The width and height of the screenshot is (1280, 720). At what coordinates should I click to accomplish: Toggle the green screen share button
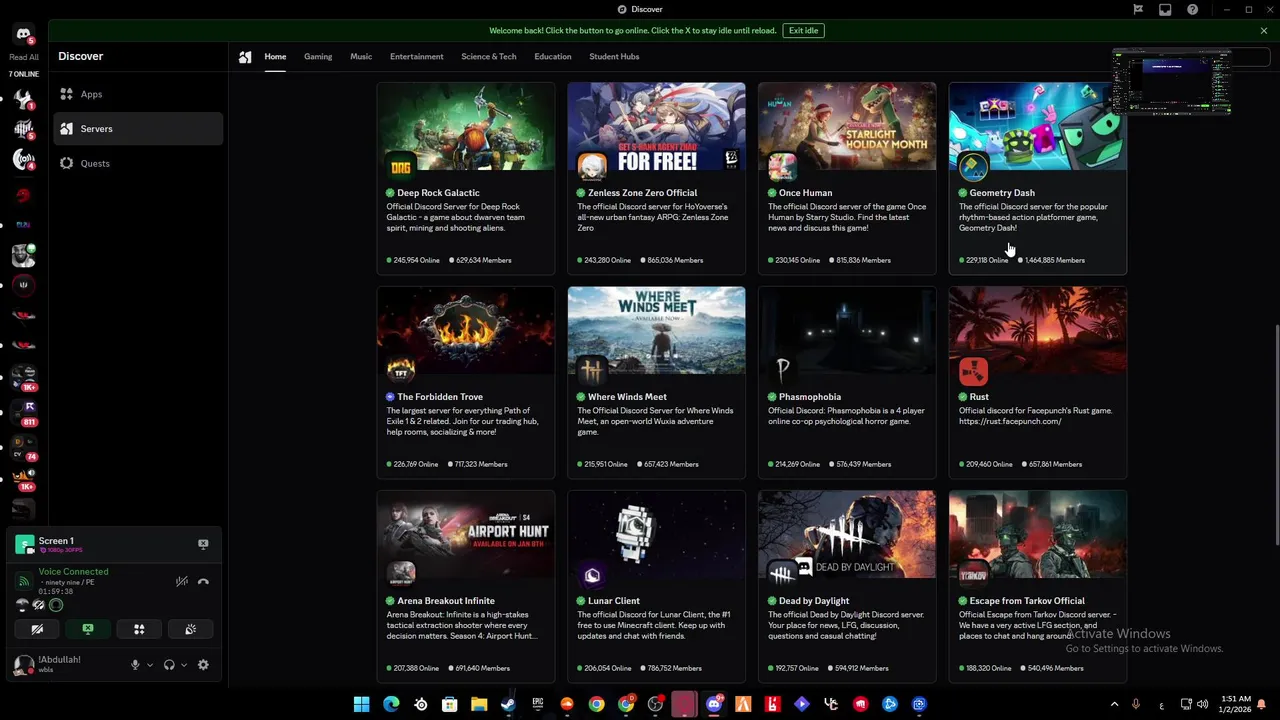click(x=88, y=629)
